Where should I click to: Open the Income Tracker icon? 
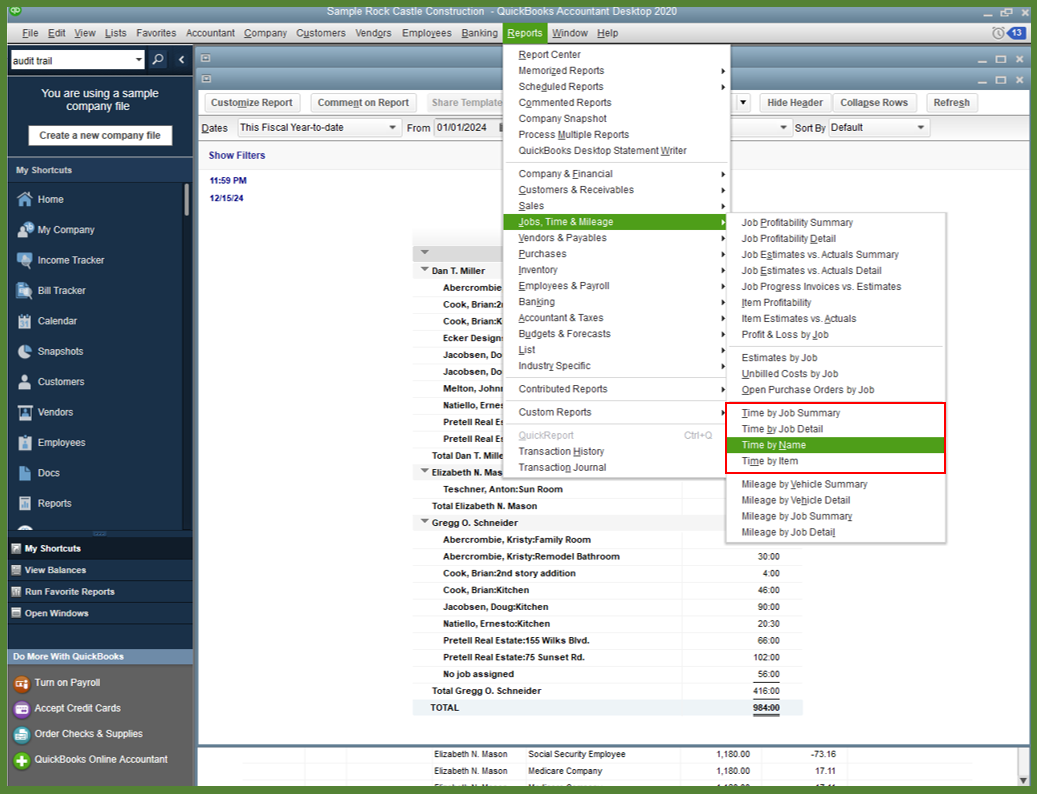coord(24,260)
